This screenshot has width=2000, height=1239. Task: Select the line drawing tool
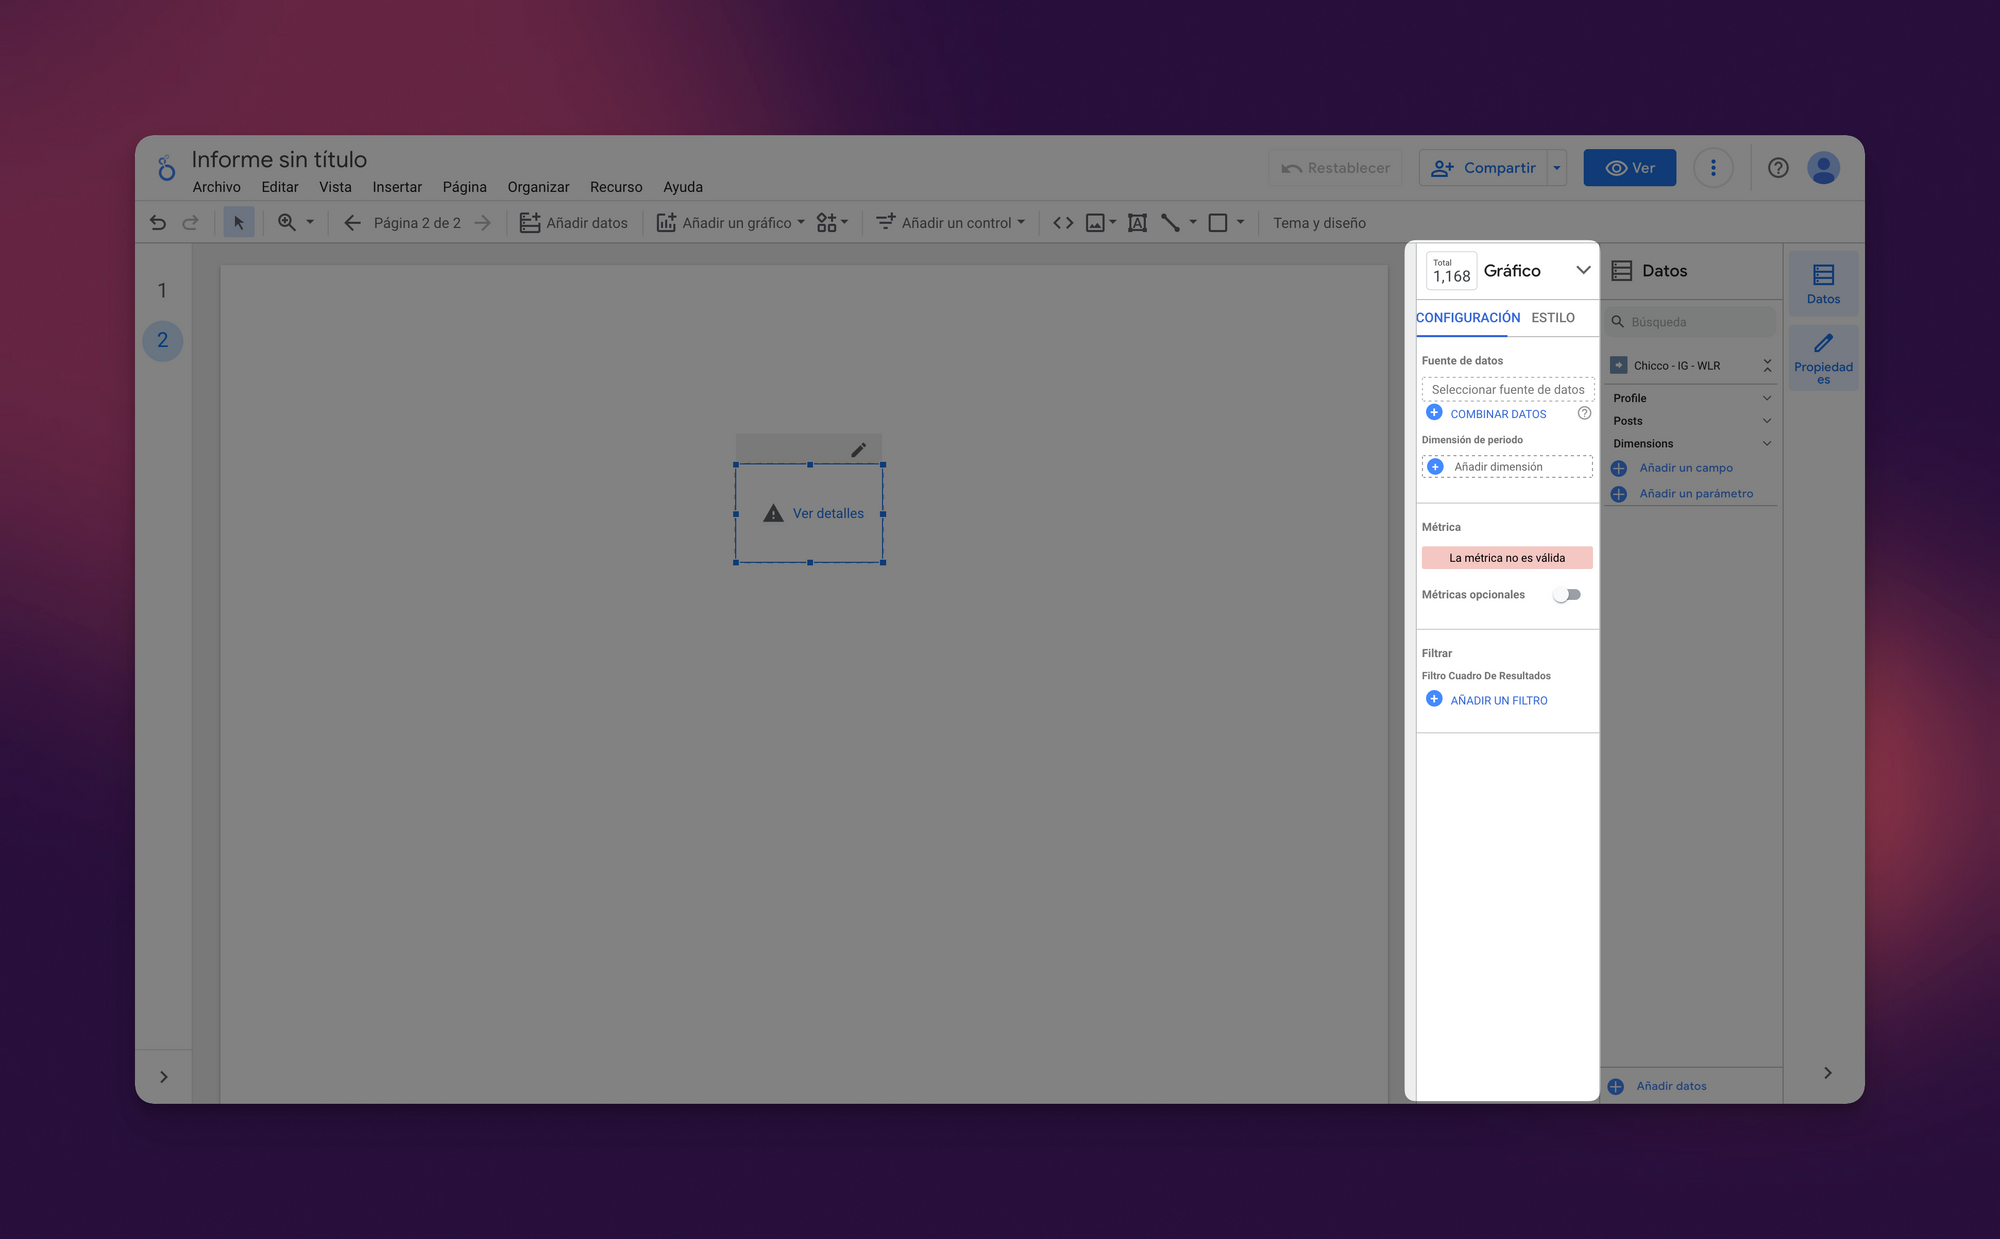[1170, 223]
